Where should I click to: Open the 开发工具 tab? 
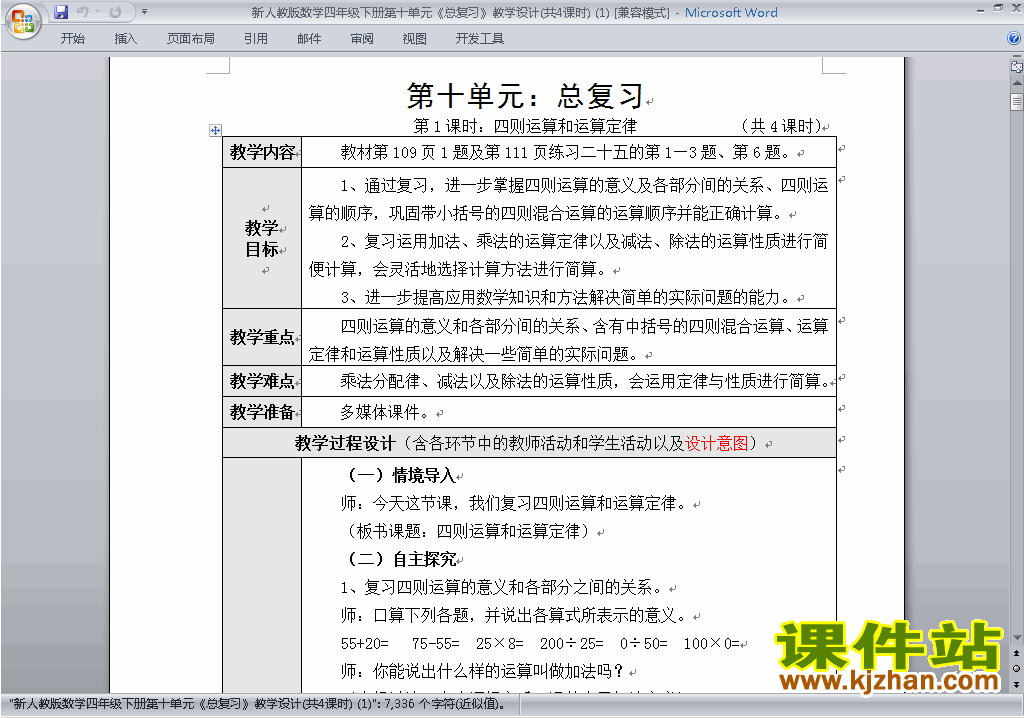click(x=480, y=39)
